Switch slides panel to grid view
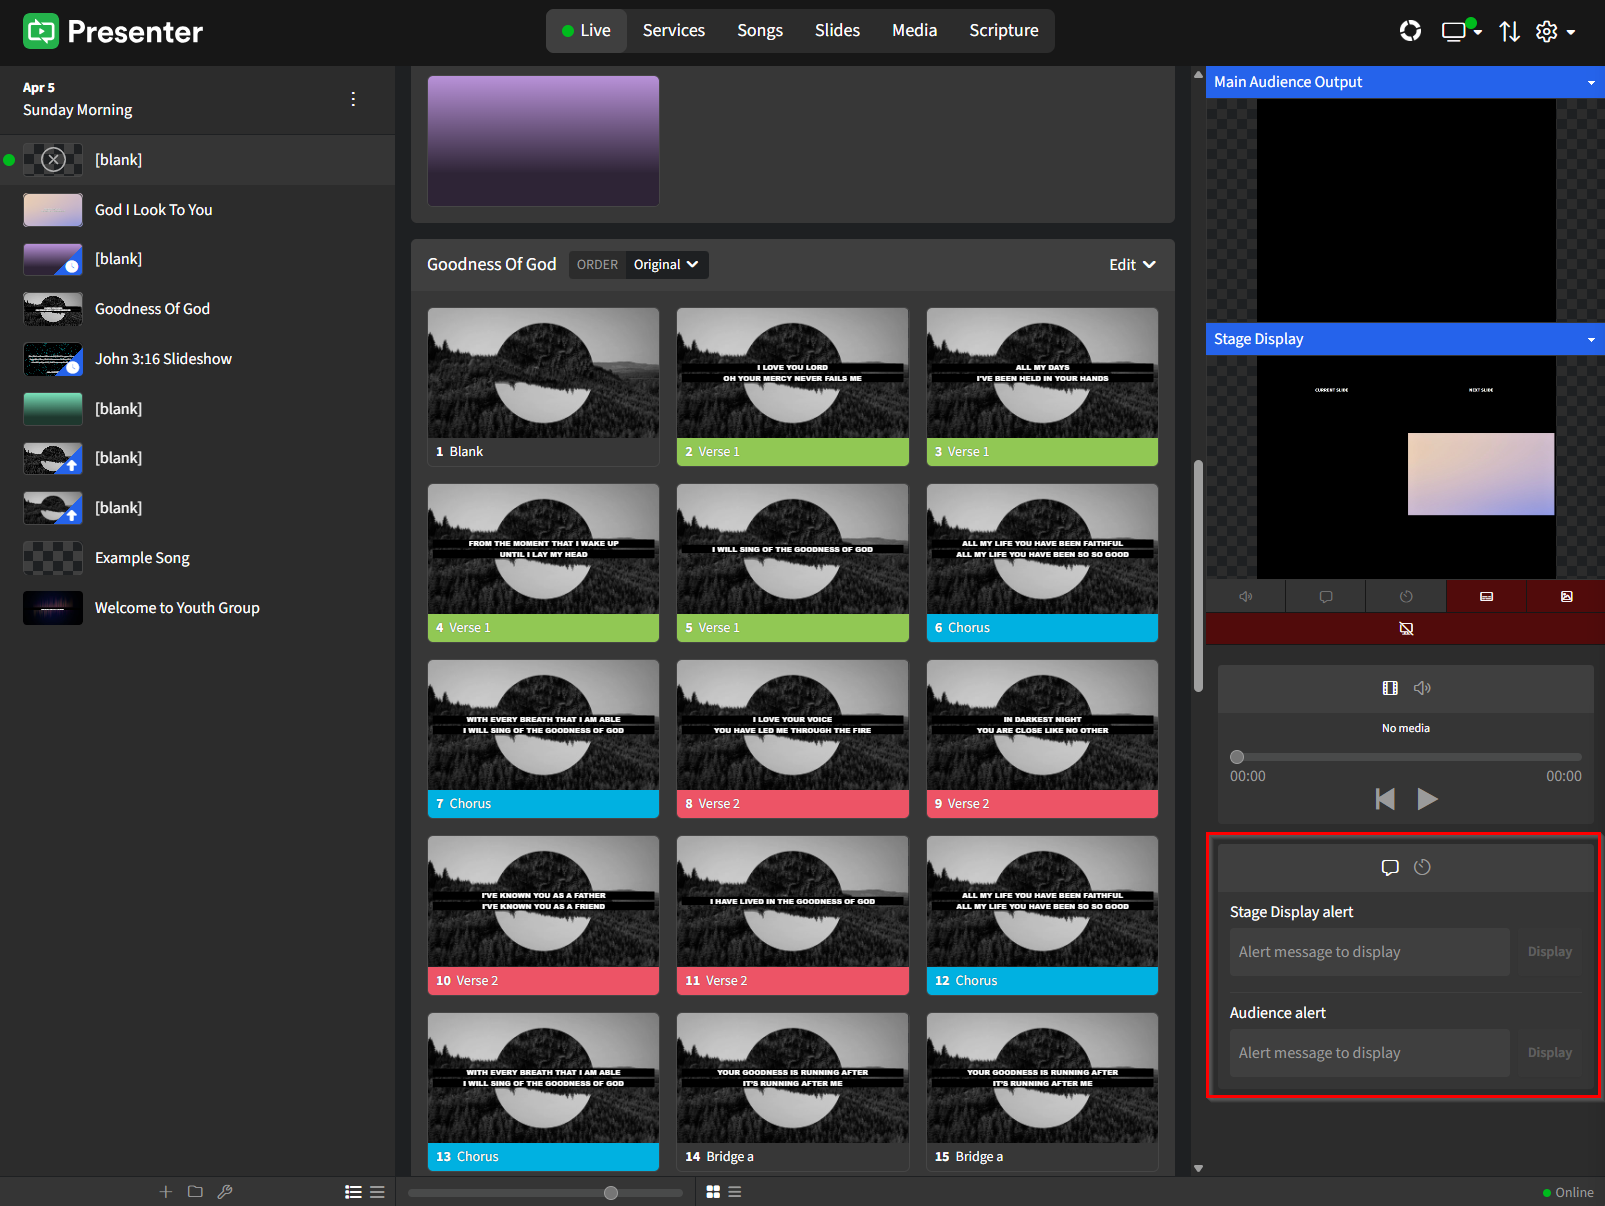 713,1191
